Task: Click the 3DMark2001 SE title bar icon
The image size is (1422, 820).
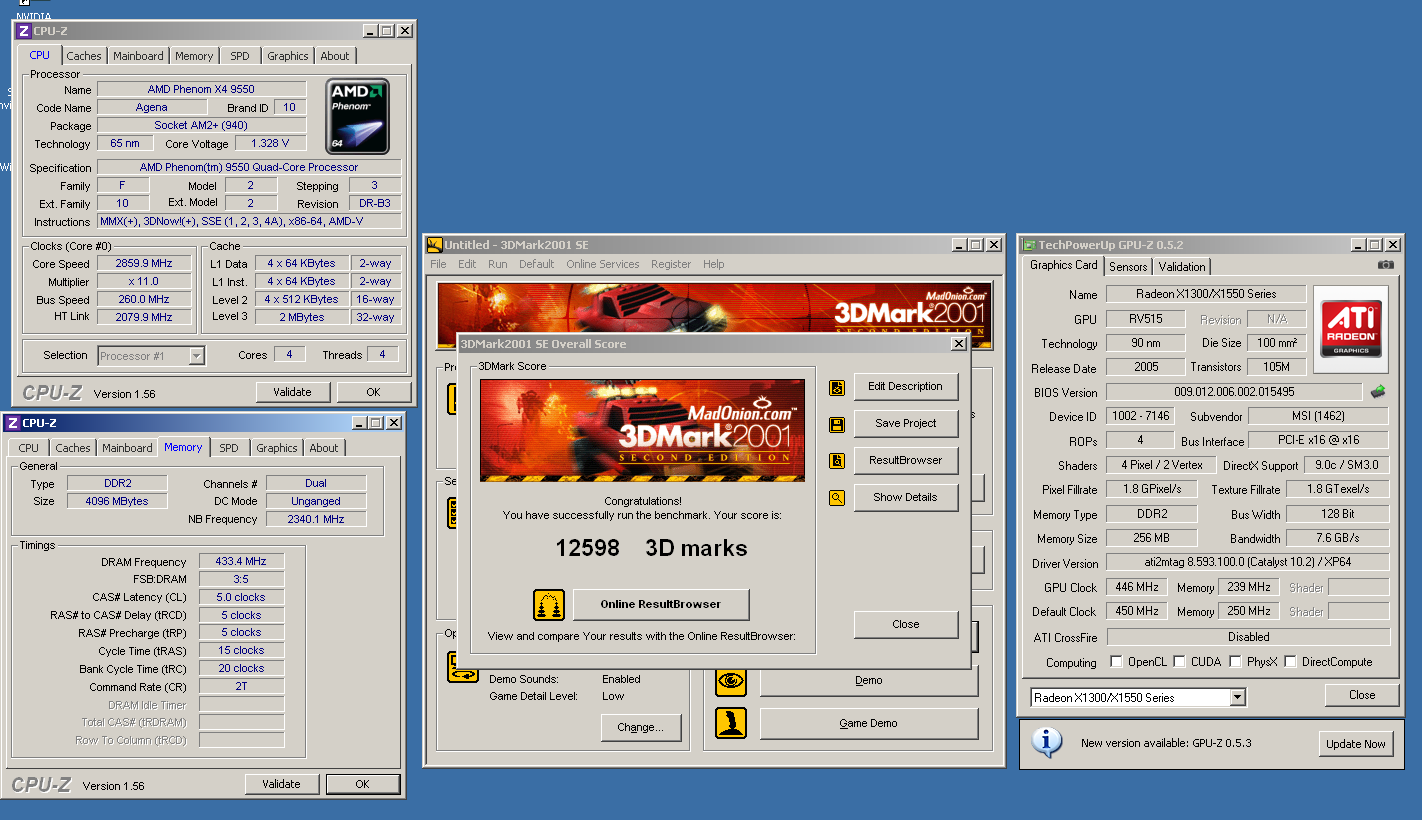Action: (434, 244)
